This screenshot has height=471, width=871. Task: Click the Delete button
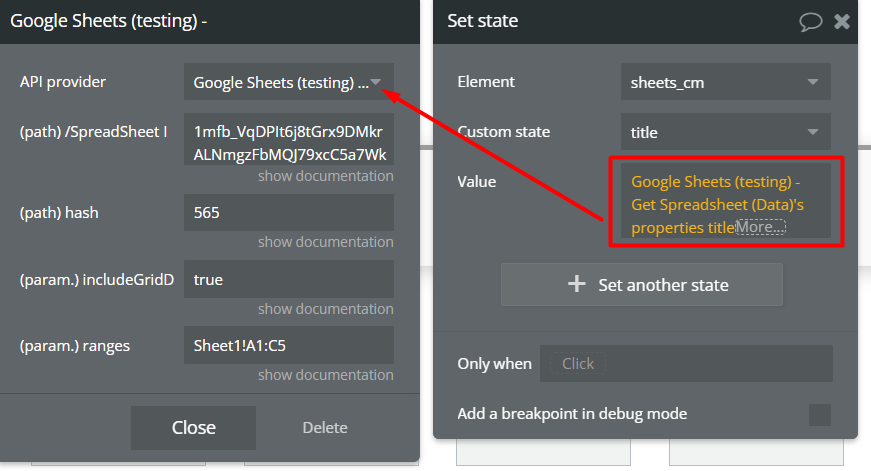[325, 428]
